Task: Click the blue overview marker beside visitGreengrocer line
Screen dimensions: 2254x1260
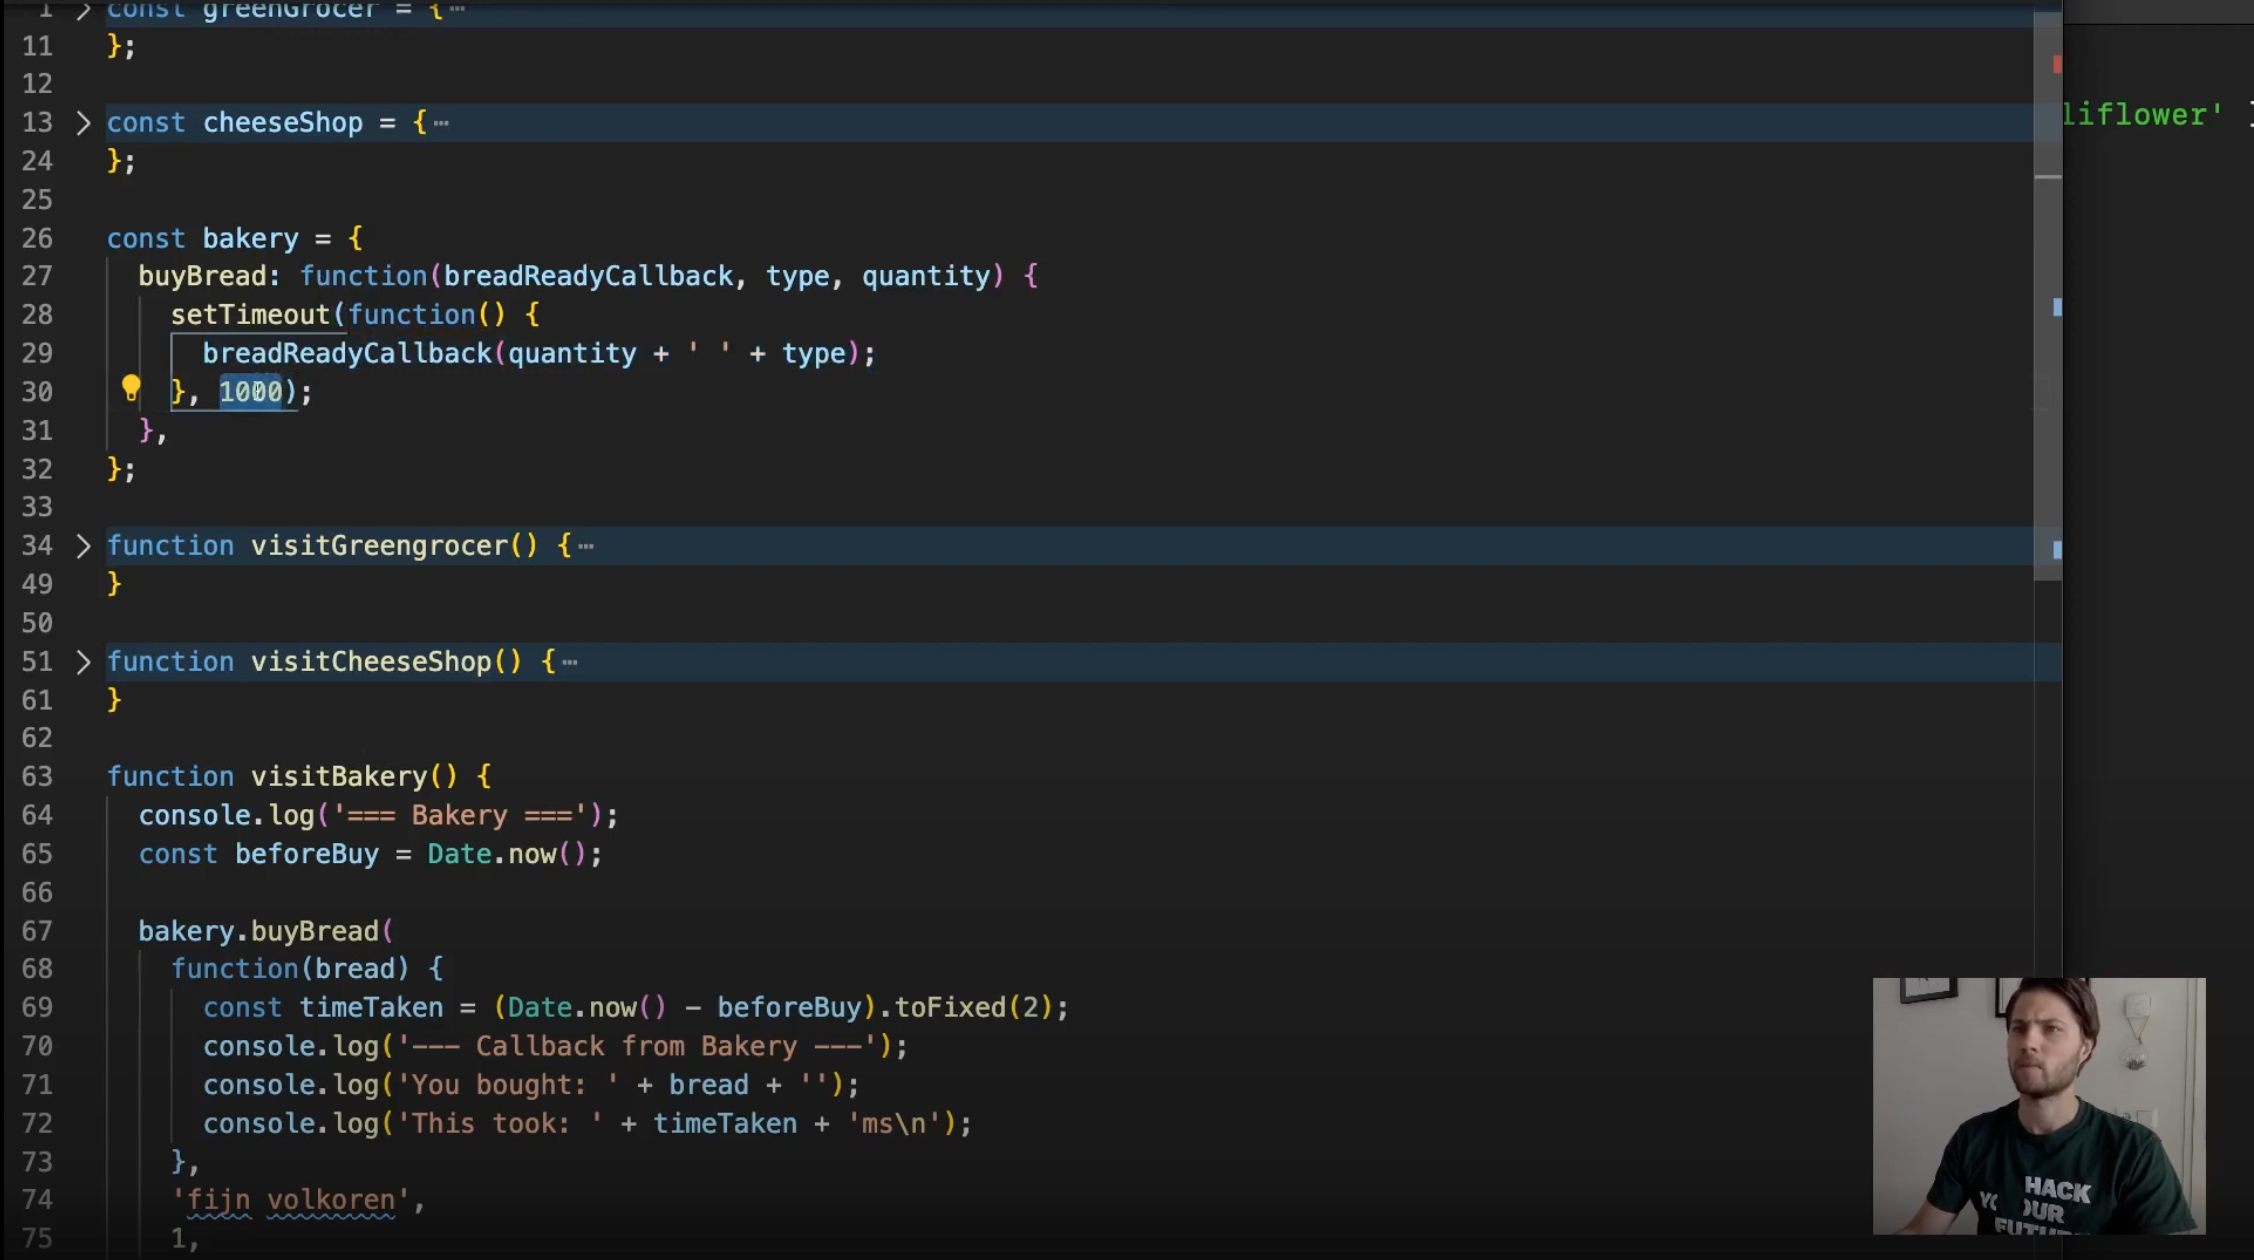Action: coord(2056,550)
